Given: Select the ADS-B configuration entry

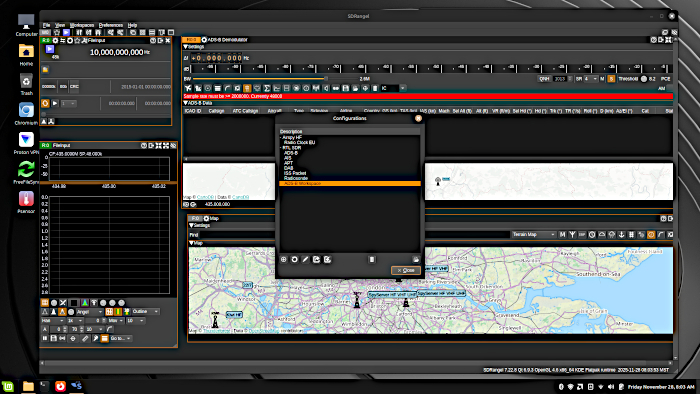Looking at the screenshot, I should click(291, 153).
